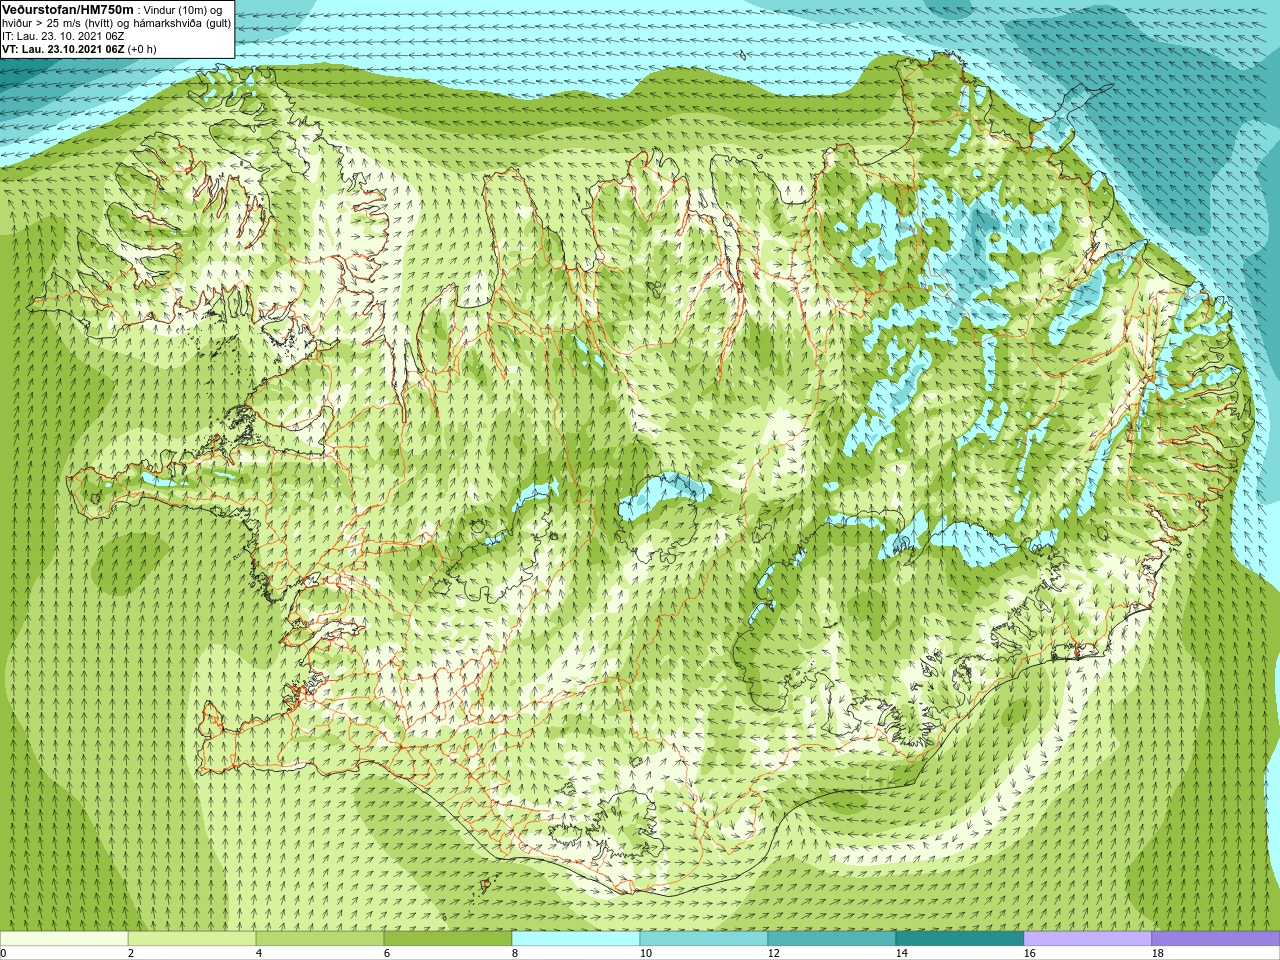Click the "IT: Lau. 23. 10. 2021 06Z" line
This screenshot has width=1280, height=960.
[x=63, y=36]
